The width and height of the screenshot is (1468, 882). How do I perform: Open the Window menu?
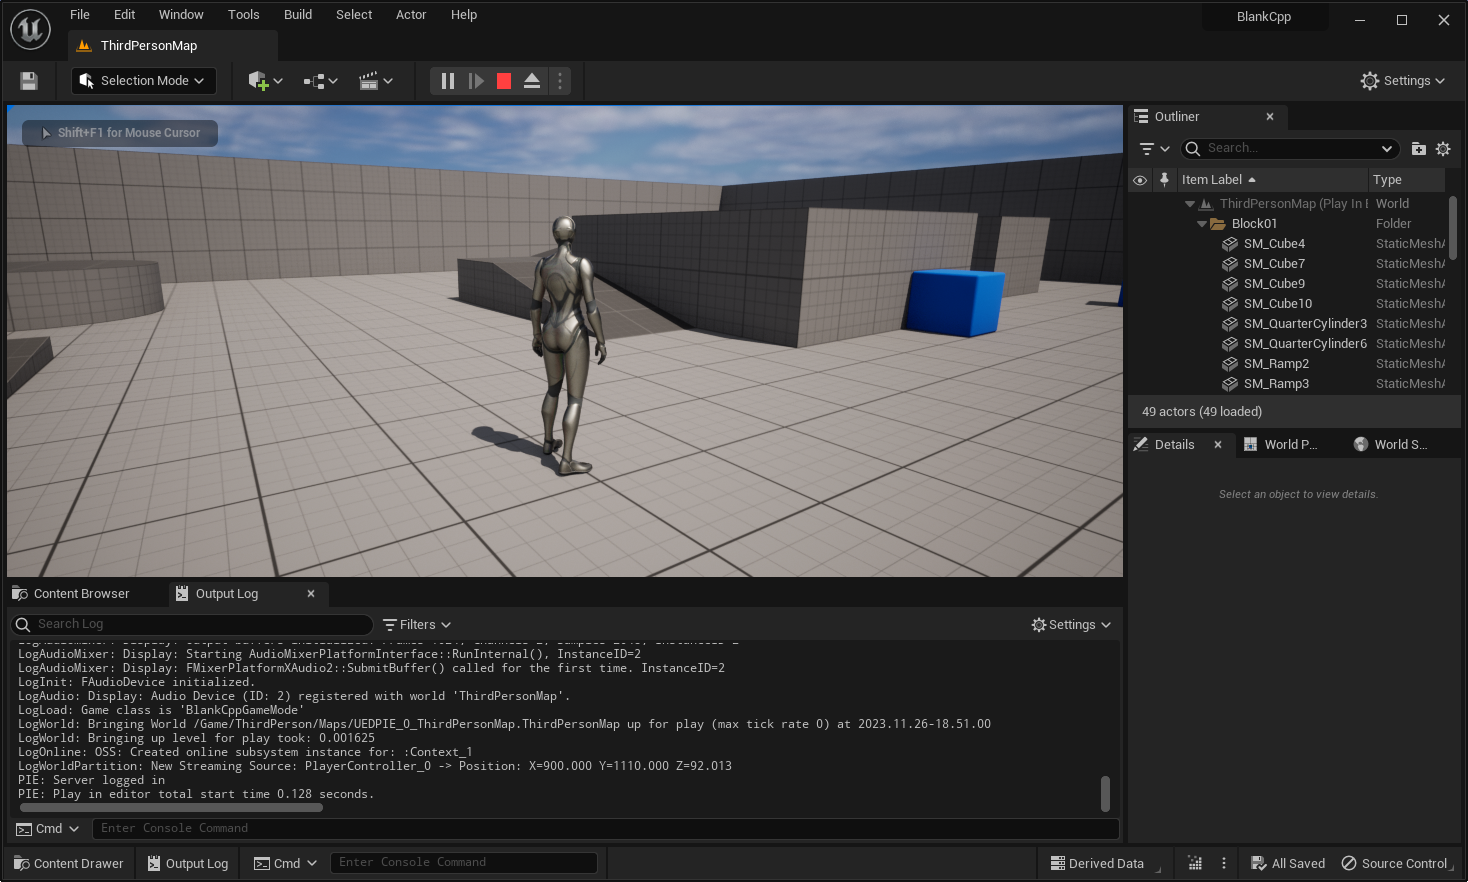[181, 15]
